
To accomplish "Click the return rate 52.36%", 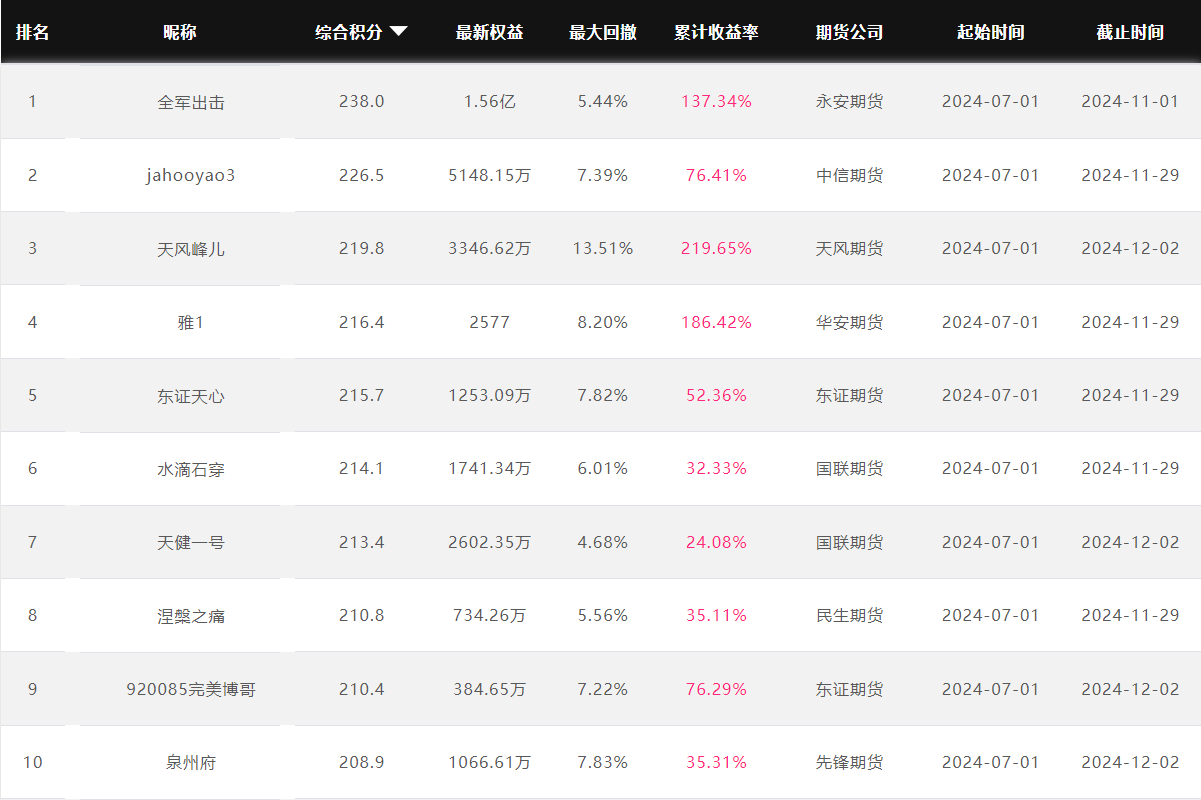I will 716,395.
